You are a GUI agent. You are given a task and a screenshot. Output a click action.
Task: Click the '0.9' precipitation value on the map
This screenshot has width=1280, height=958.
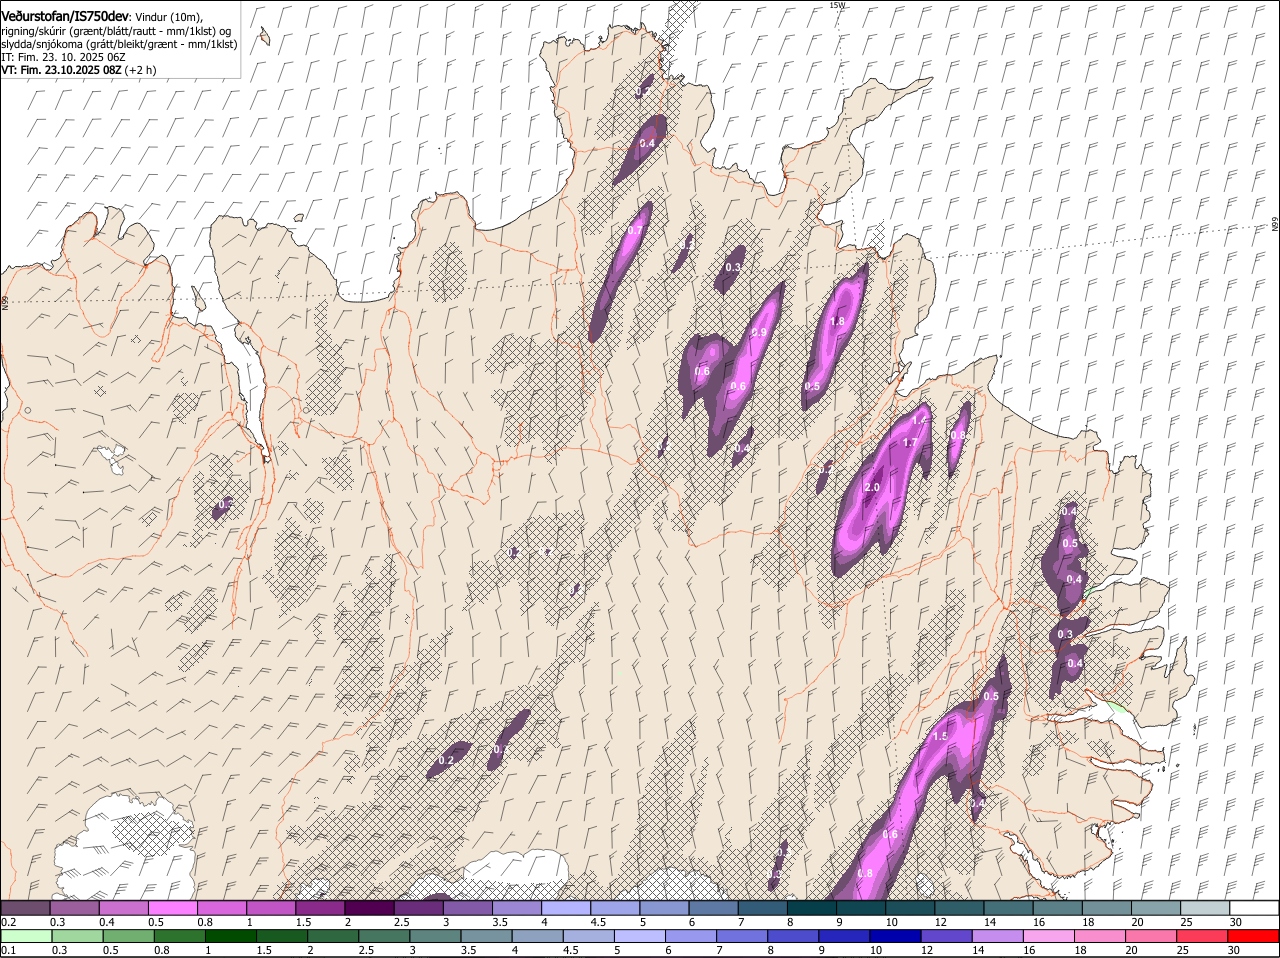point(759,332)
